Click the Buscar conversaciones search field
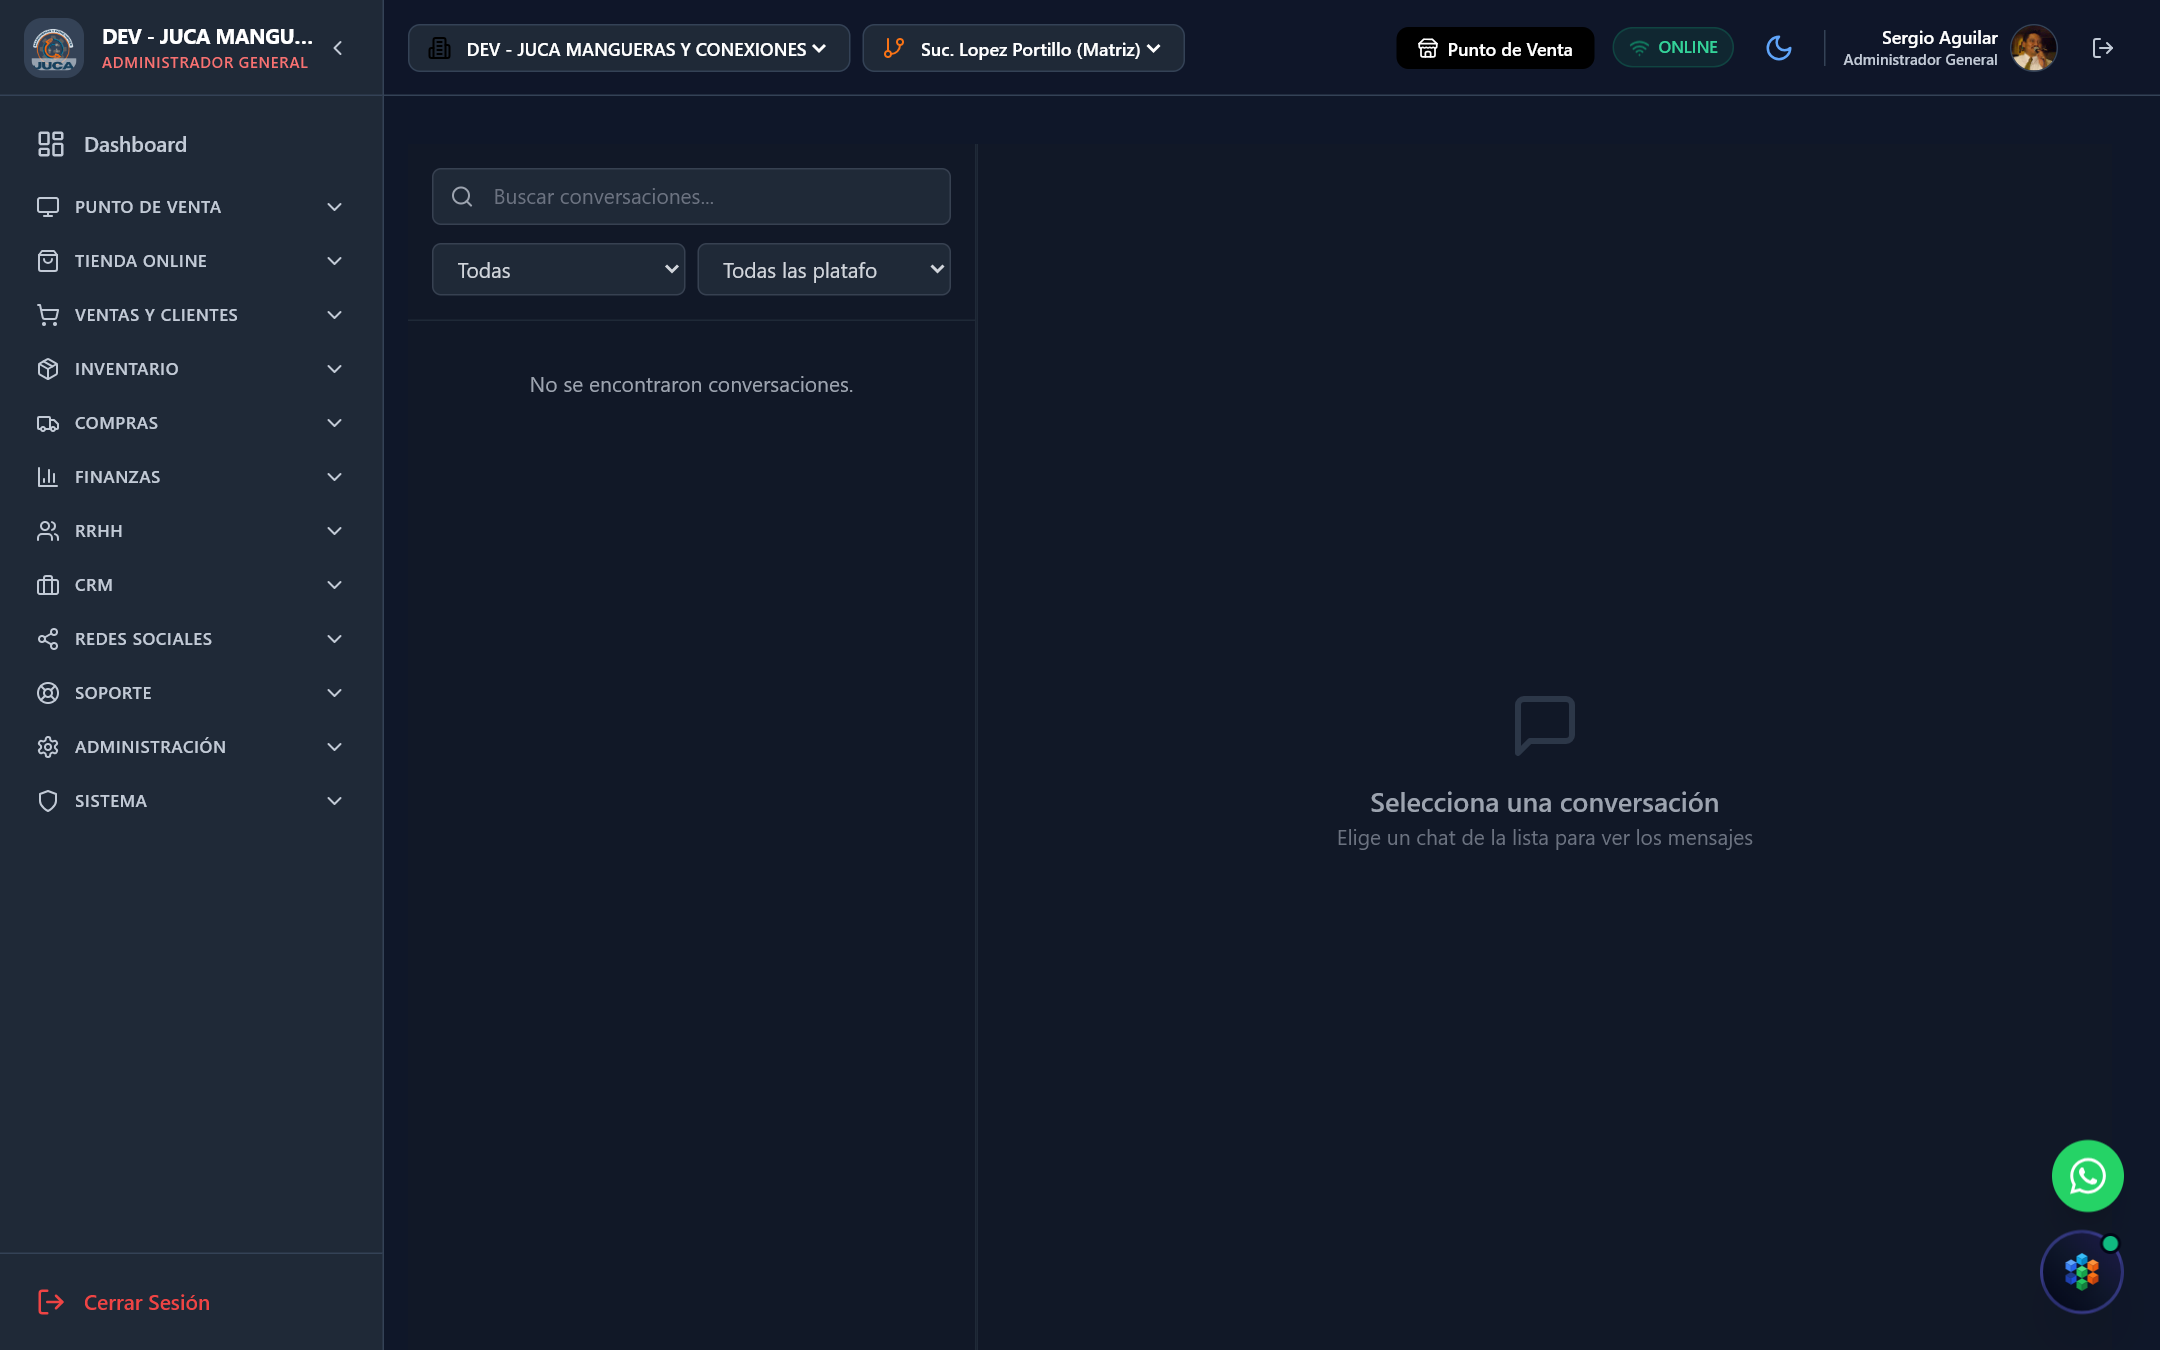Screen dimensions: 2160x1350 coord(691,196)
